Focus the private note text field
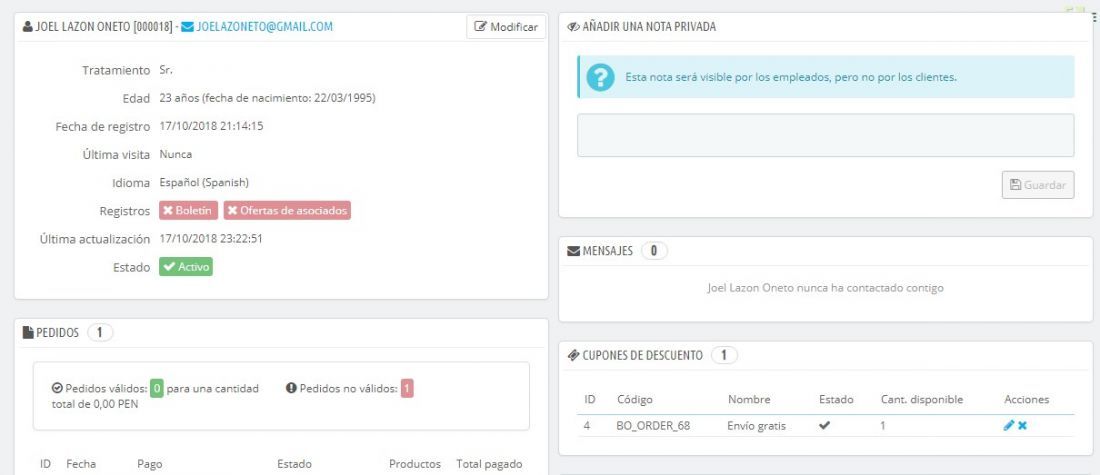1100x475 pixels. tap(825, 135)
